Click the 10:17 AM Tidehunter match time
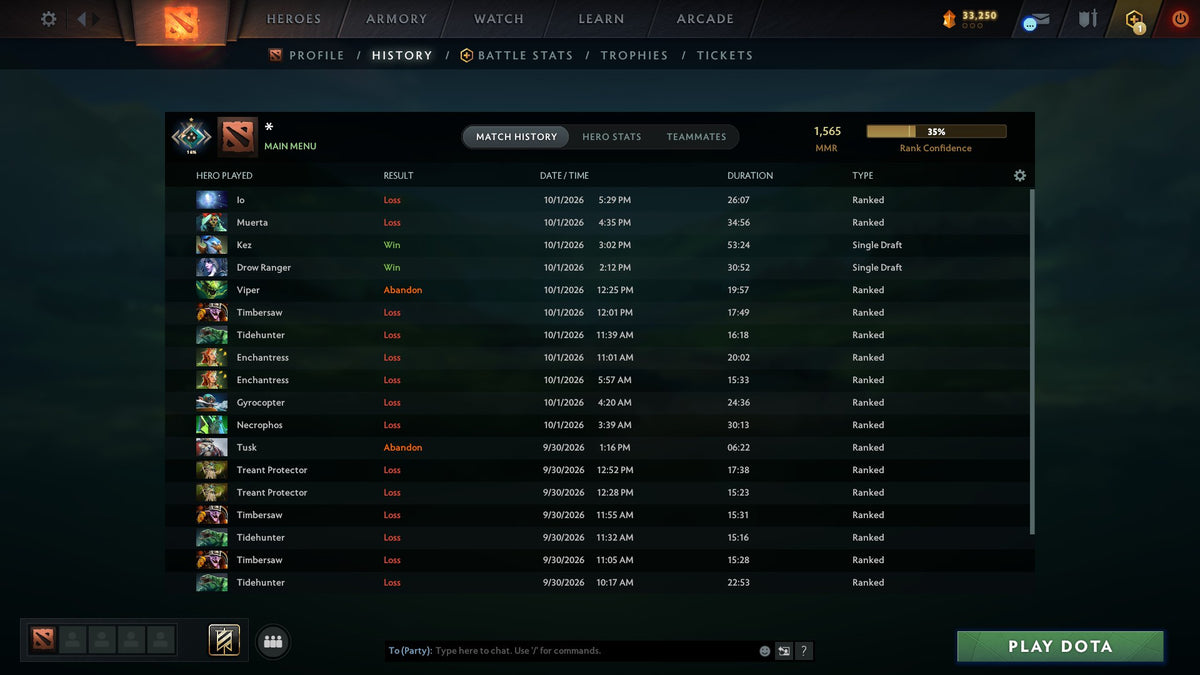Image resolution: width=1200 pixels, height=675 pixels. pyautogui.click(x=615, y=582)
